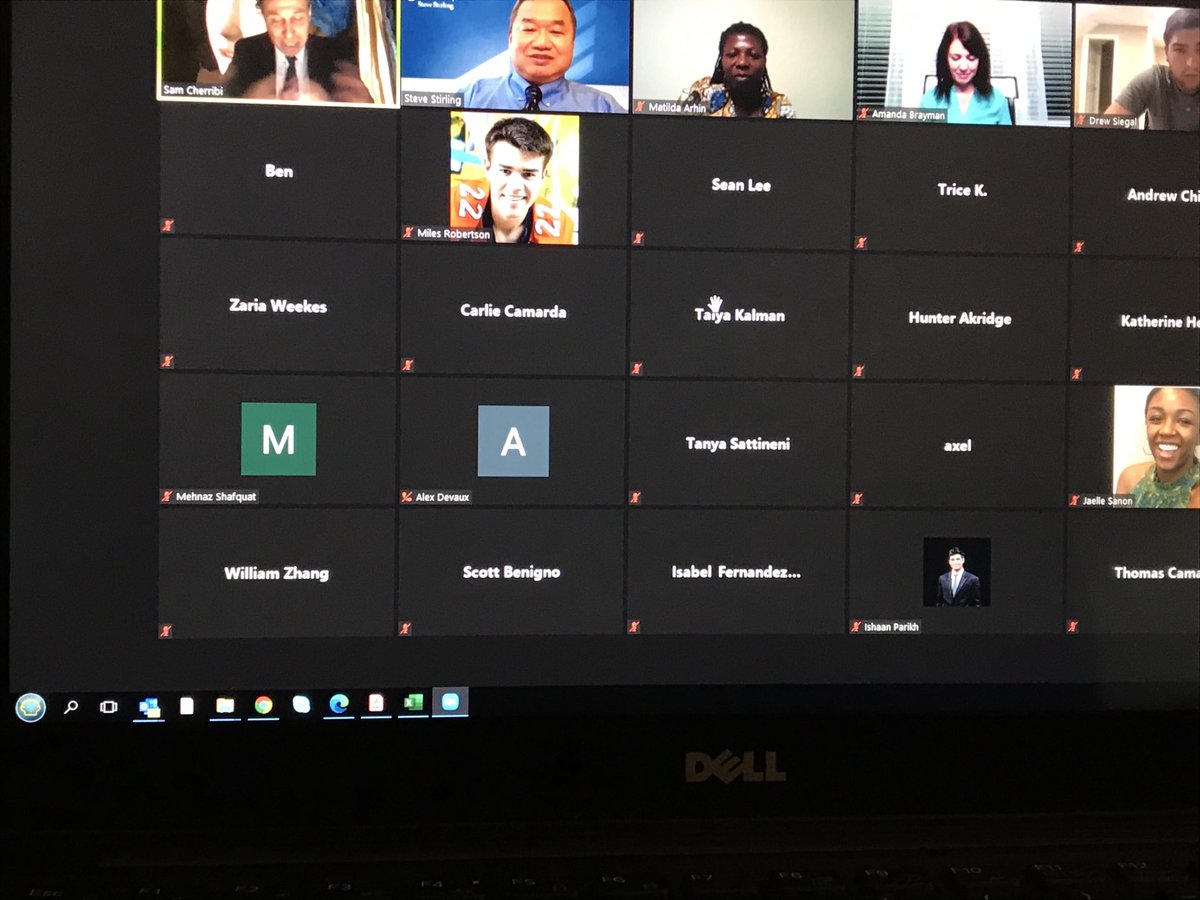The height and width of the screenshot is (900, 1200).
Task: Click the name Sean Lee
Action: coord(741,185)
